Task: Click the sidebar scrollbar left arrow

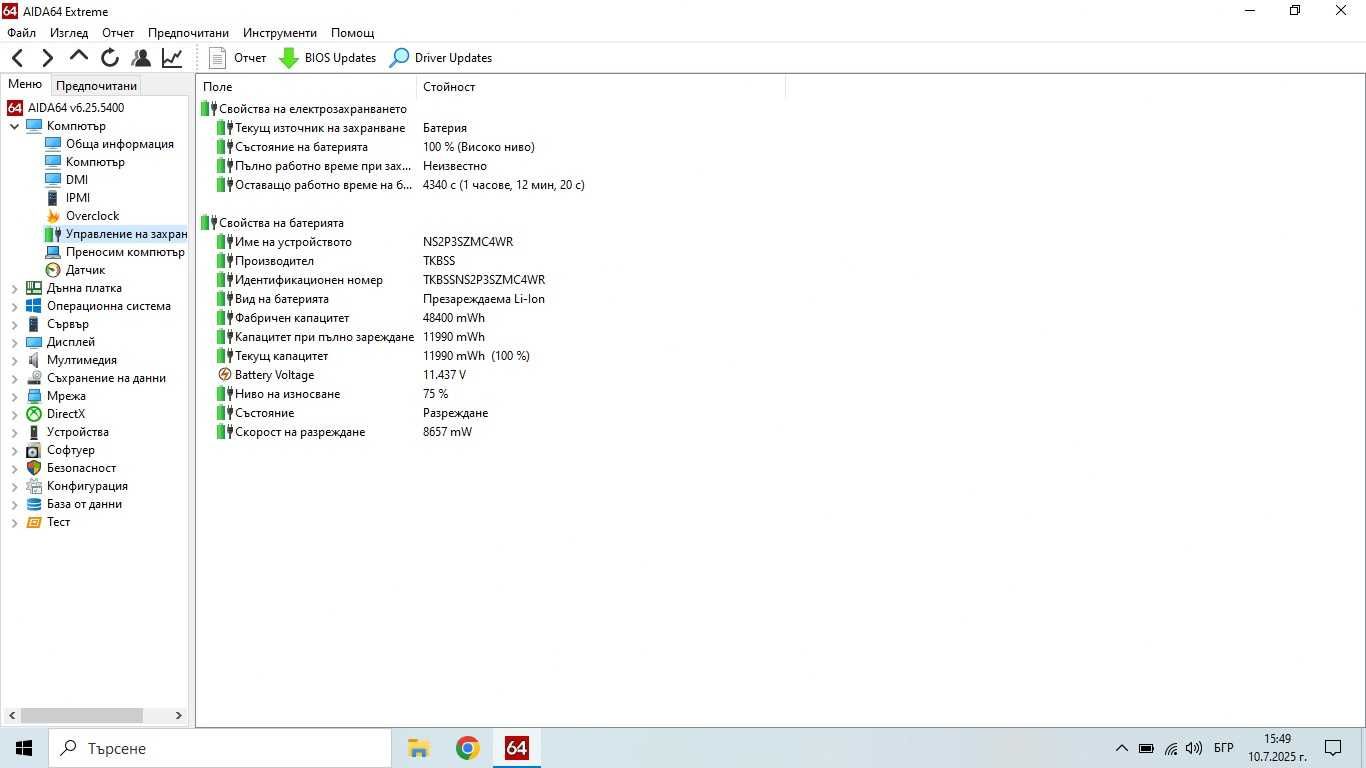Action: [x=11, y=715]
